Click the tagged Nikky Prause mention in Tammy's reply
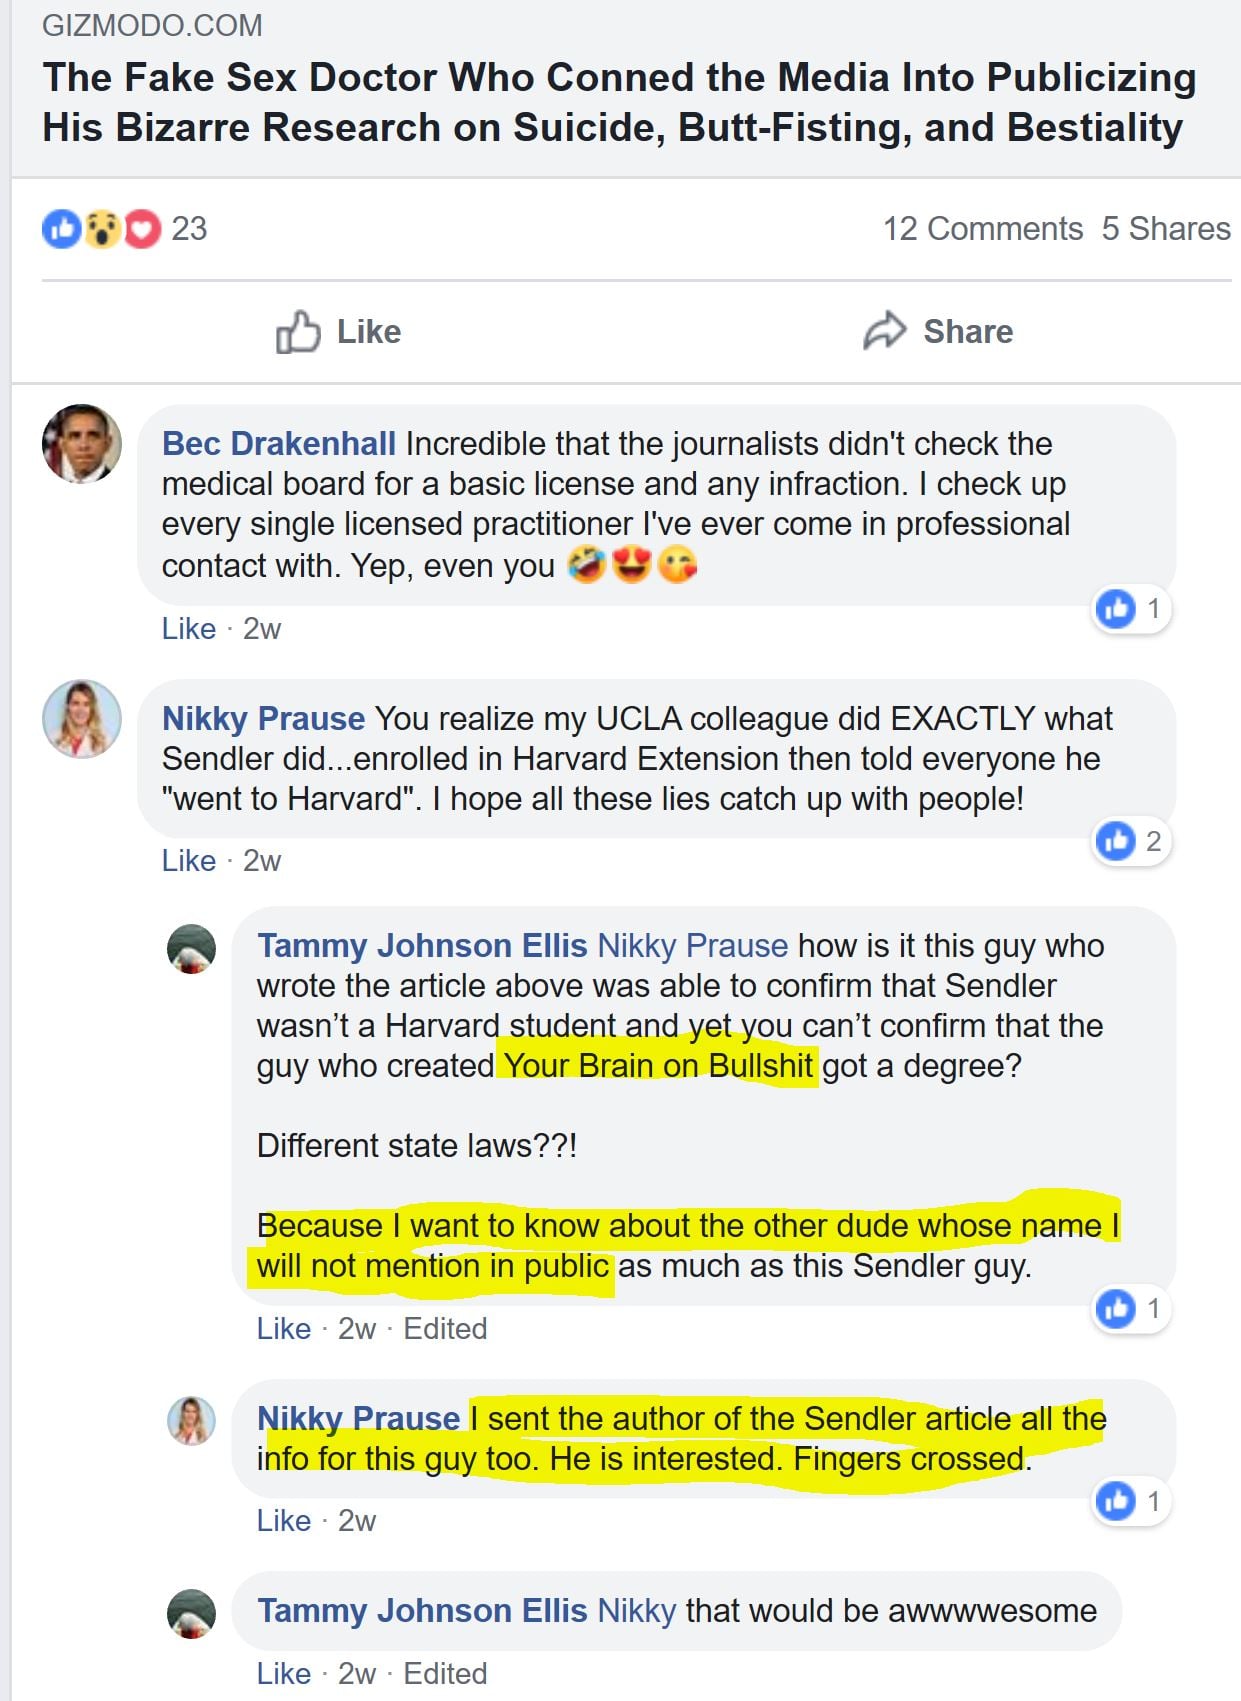Image resolution: width=1241 pixels, height=1701 pixels. (693, 946)
